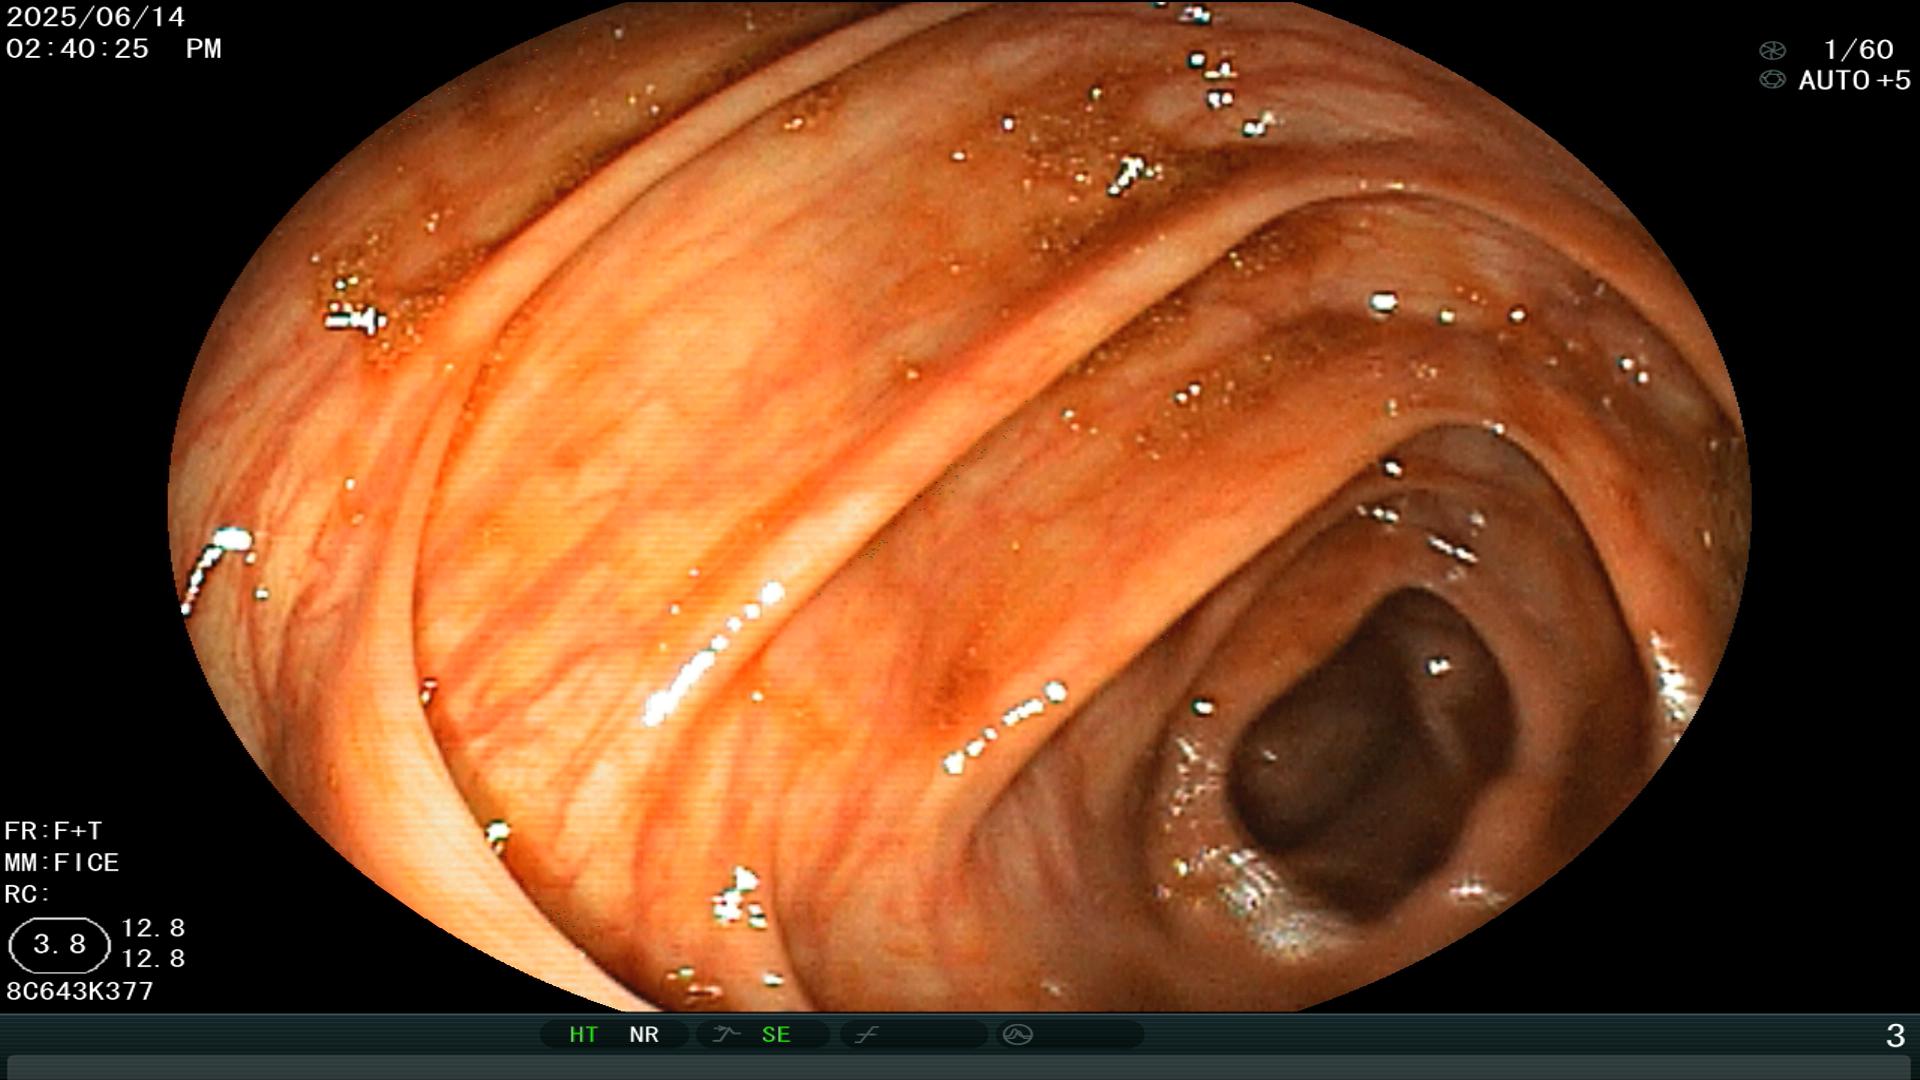Click the slashed f icon in the status bar
The height and width of the screenshot is (1080, 1920).
(x=866, y=1034)
